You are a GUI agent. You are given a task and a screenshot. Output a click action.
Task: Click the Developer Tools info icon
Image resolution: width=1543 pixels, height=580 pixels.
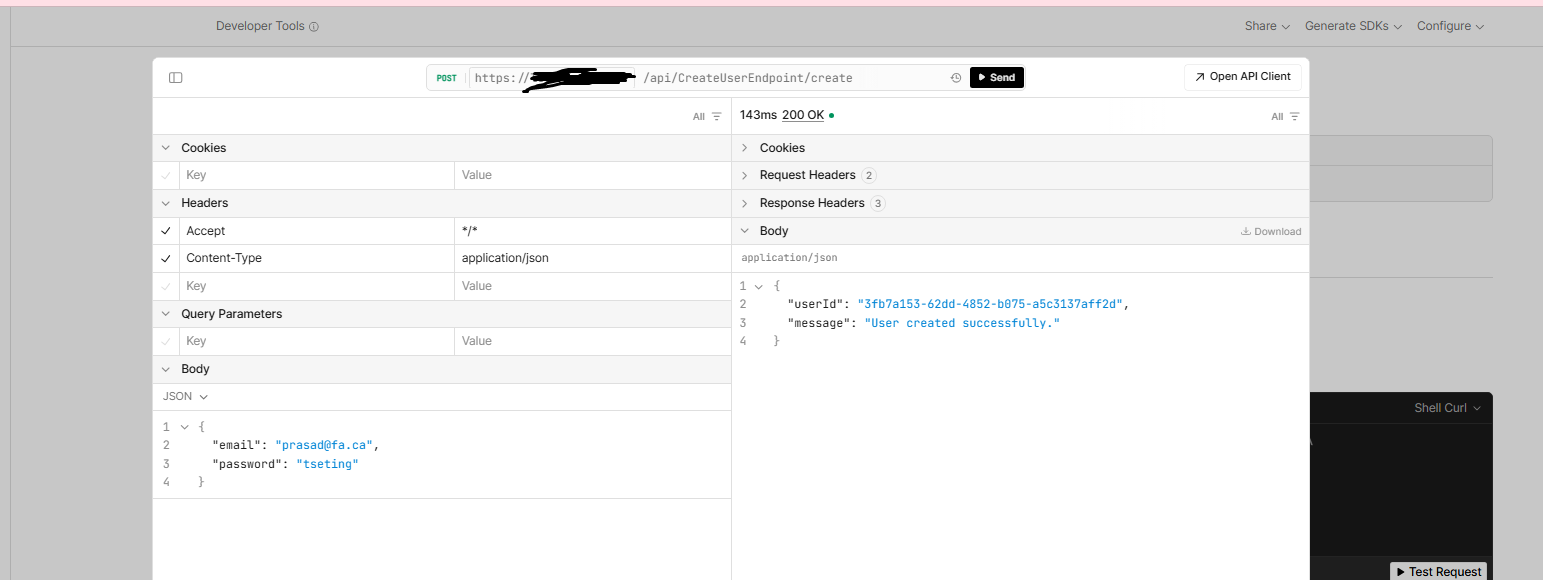pos(314,27)
